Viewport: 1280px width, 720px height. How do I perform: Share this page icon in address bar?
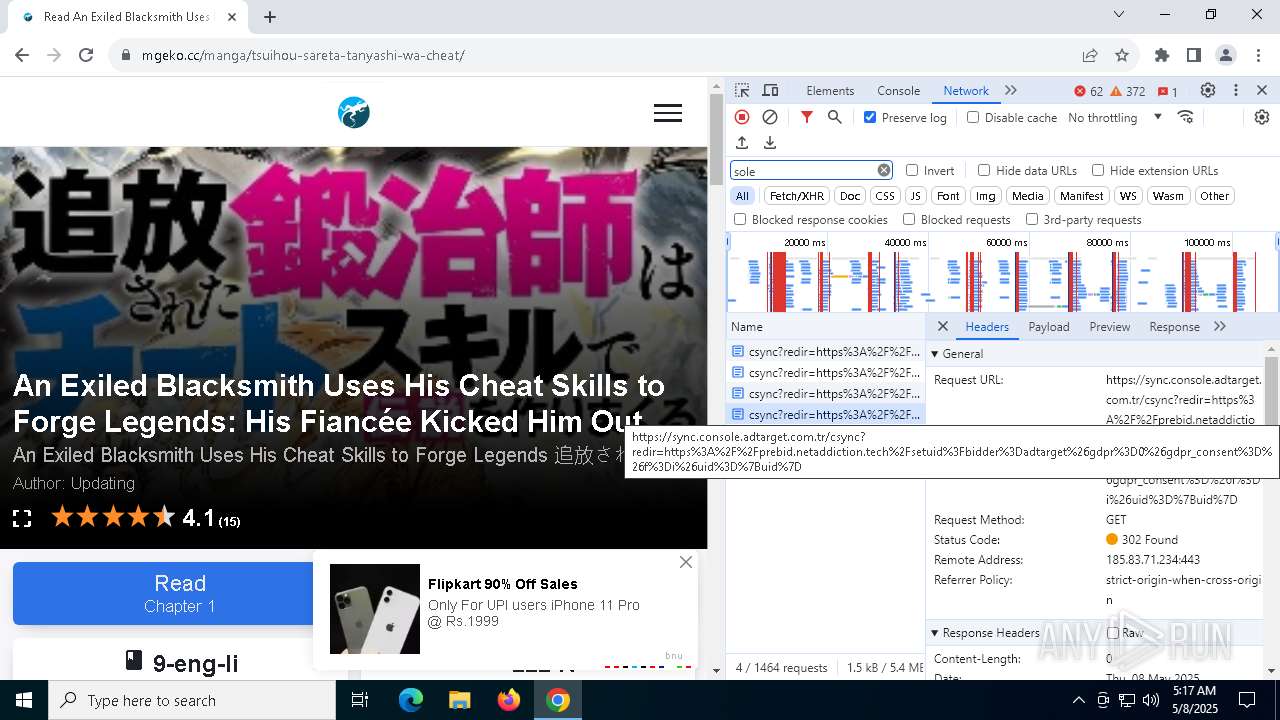1090,55
